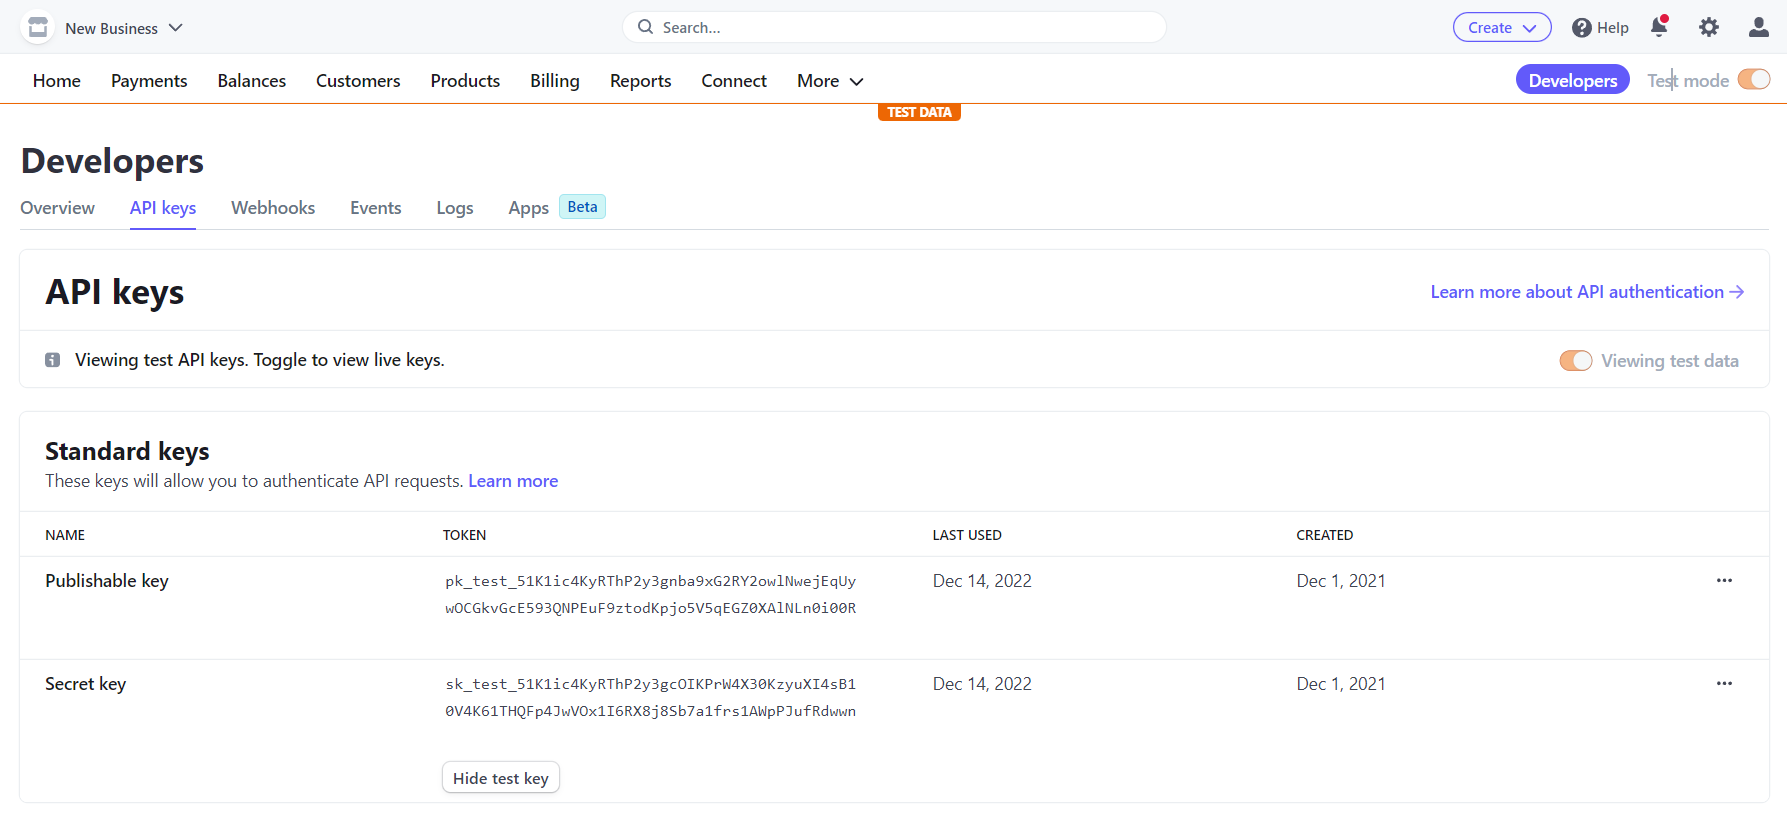Open the Secret key overflow menu
The width and height of the screenshot is (1787, 815).
point(1724,683)
